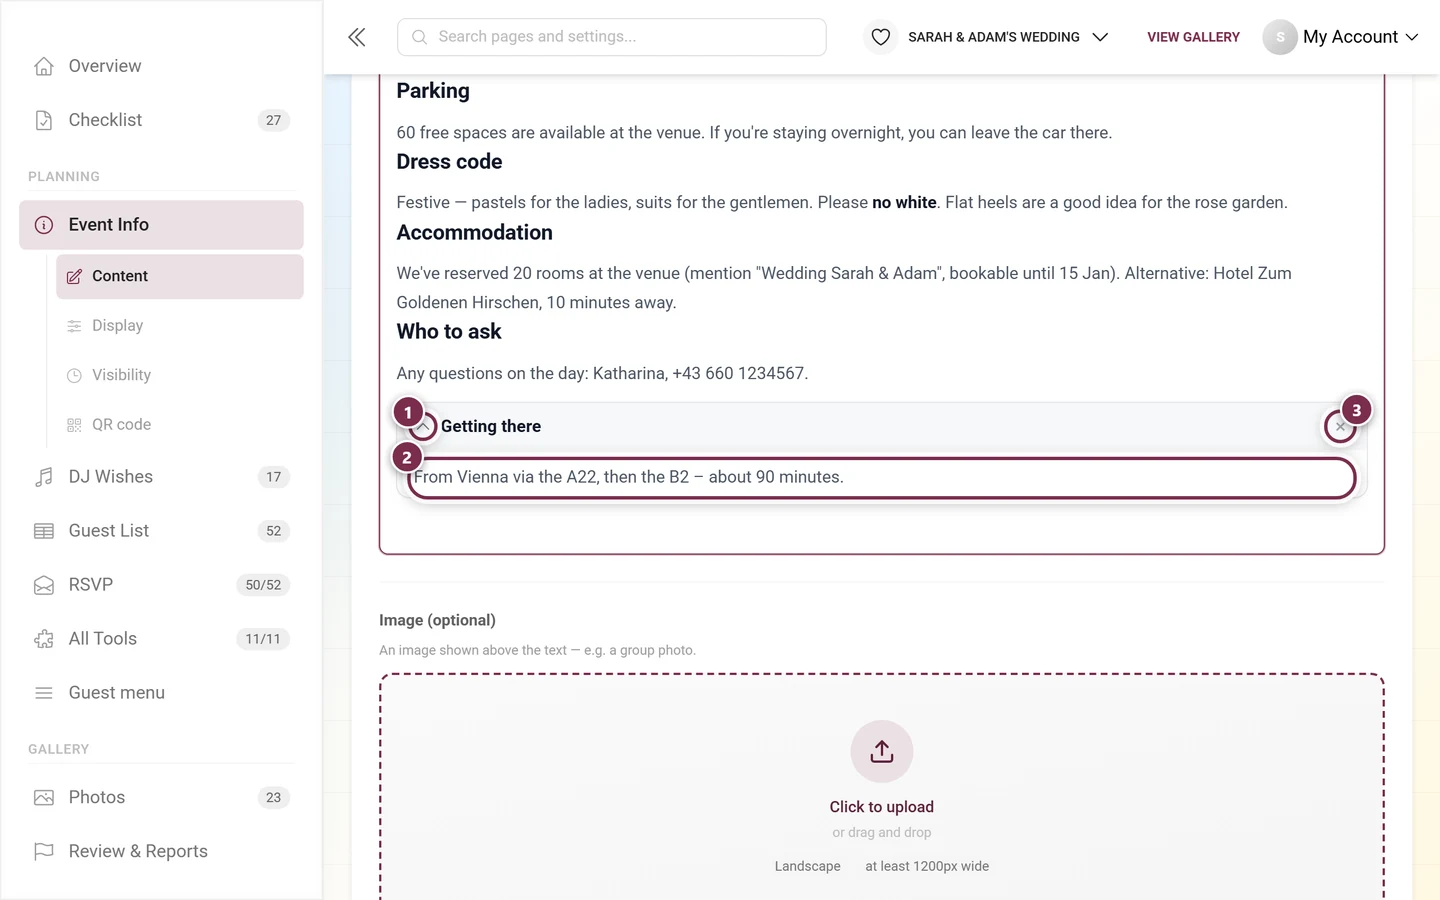Open the View Gallery link
The width and height of the screenshot is (1440, 900).
(x=1193, y=37)
